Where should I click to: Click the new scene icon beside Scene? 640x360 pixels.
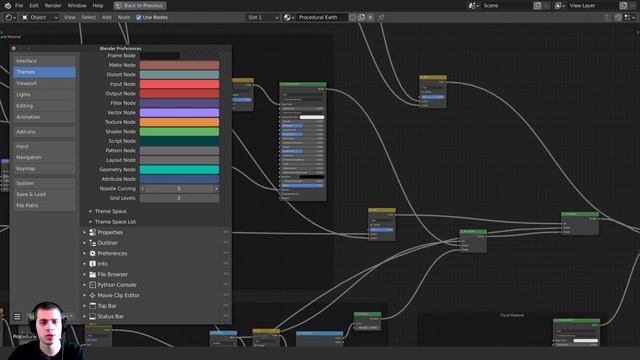(538, 6)
